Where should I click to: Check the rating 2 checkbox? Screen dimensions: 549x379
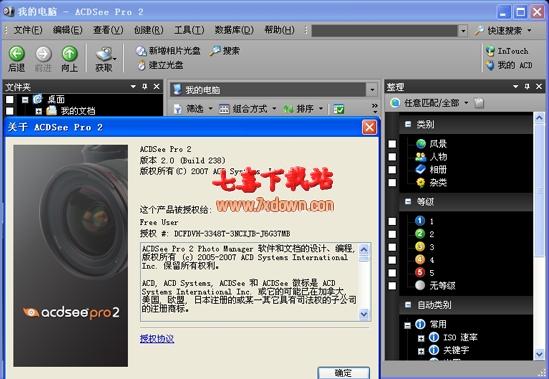(392, 234)
